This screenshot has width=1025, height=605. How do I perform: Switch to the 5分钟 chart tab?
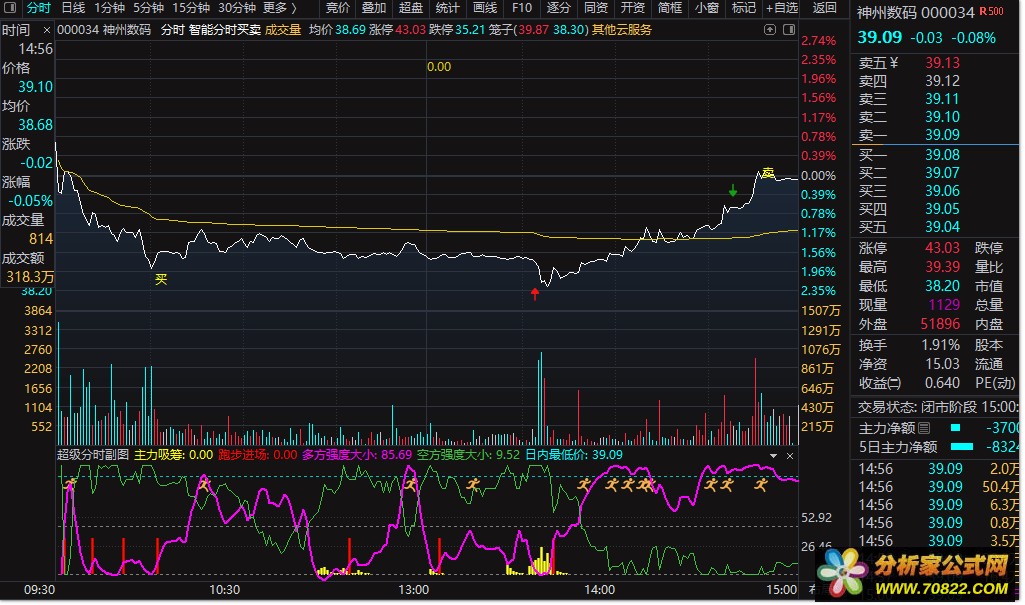tap(148, 8)
